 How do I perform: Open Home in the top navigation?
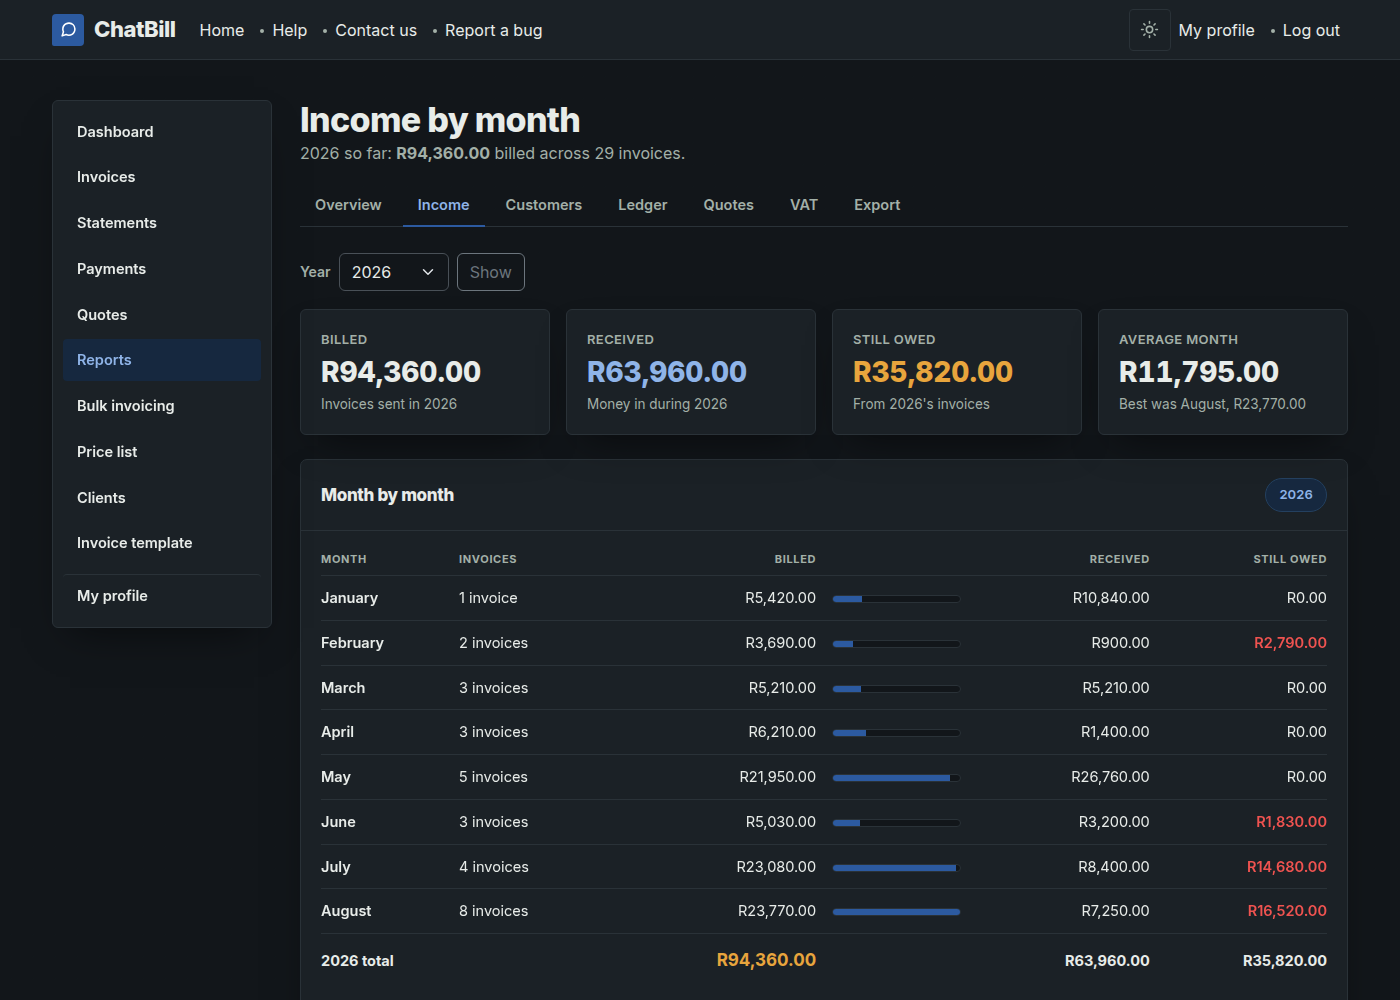pyautogui.click(x=222, y=30)
